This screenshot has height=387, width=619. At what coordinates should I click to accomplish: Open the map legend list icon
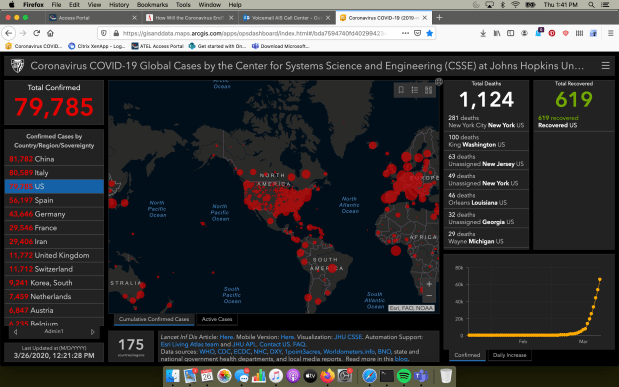click(415, 90)
